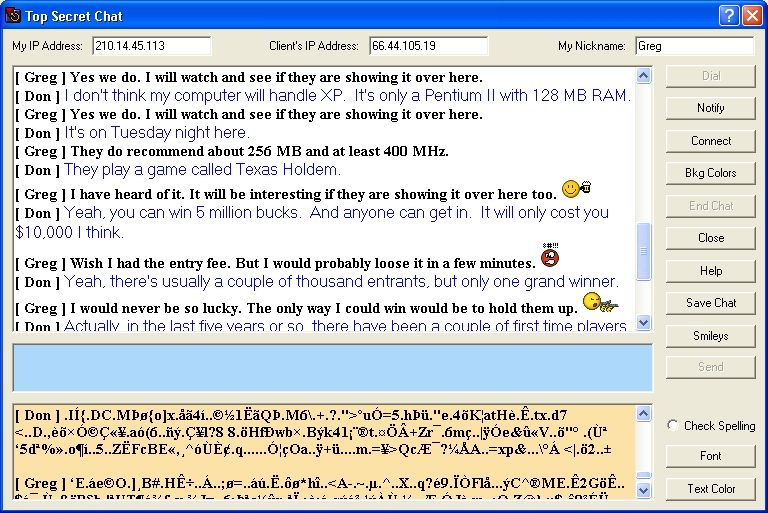Click the Dial button

(x=710, y=76)
